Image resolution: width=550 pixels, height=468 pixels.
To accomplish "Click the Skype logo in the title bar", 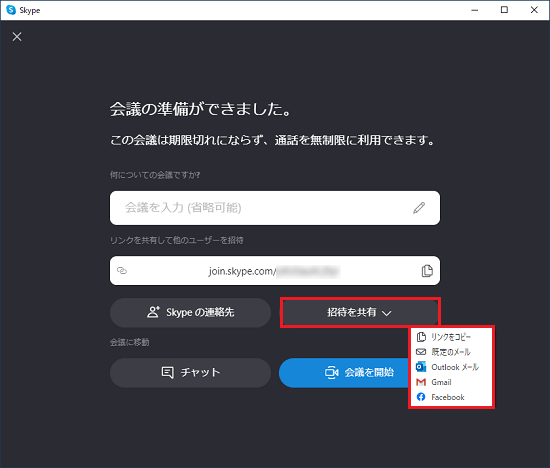I will (11, 10).
